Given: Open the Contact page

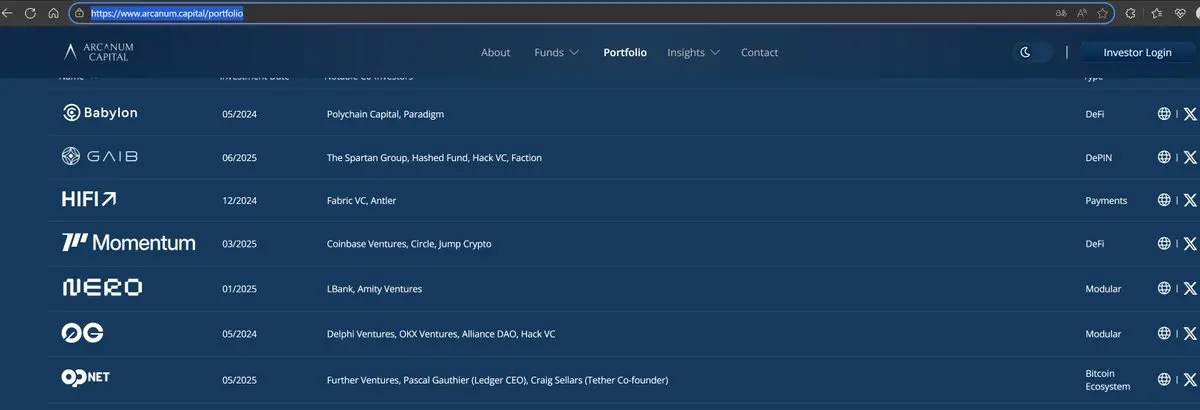Looking at the screenshot, I should click(759, 52).
